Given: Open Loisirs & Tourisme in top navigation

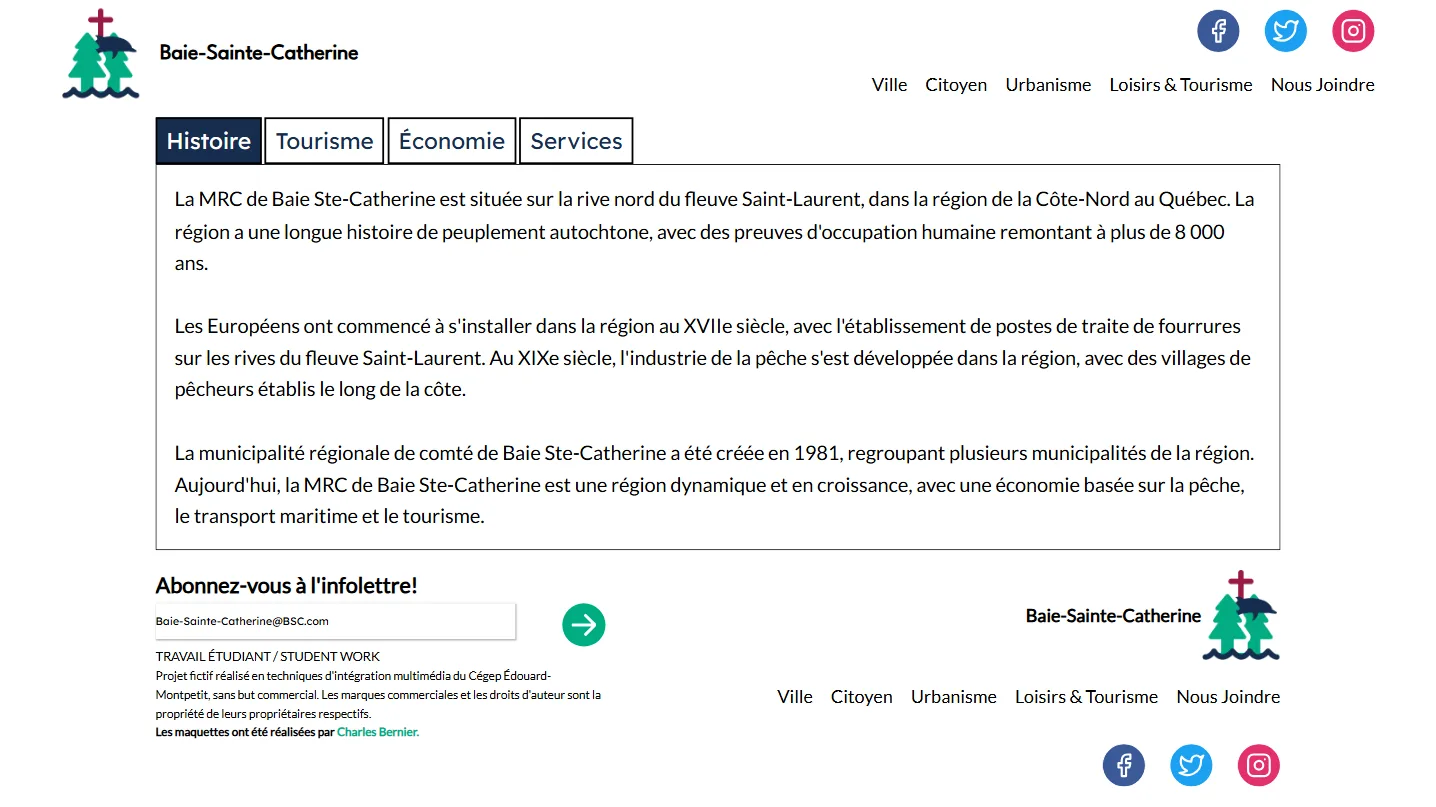Looking at the screenshot, I should tap(1180, 85).
